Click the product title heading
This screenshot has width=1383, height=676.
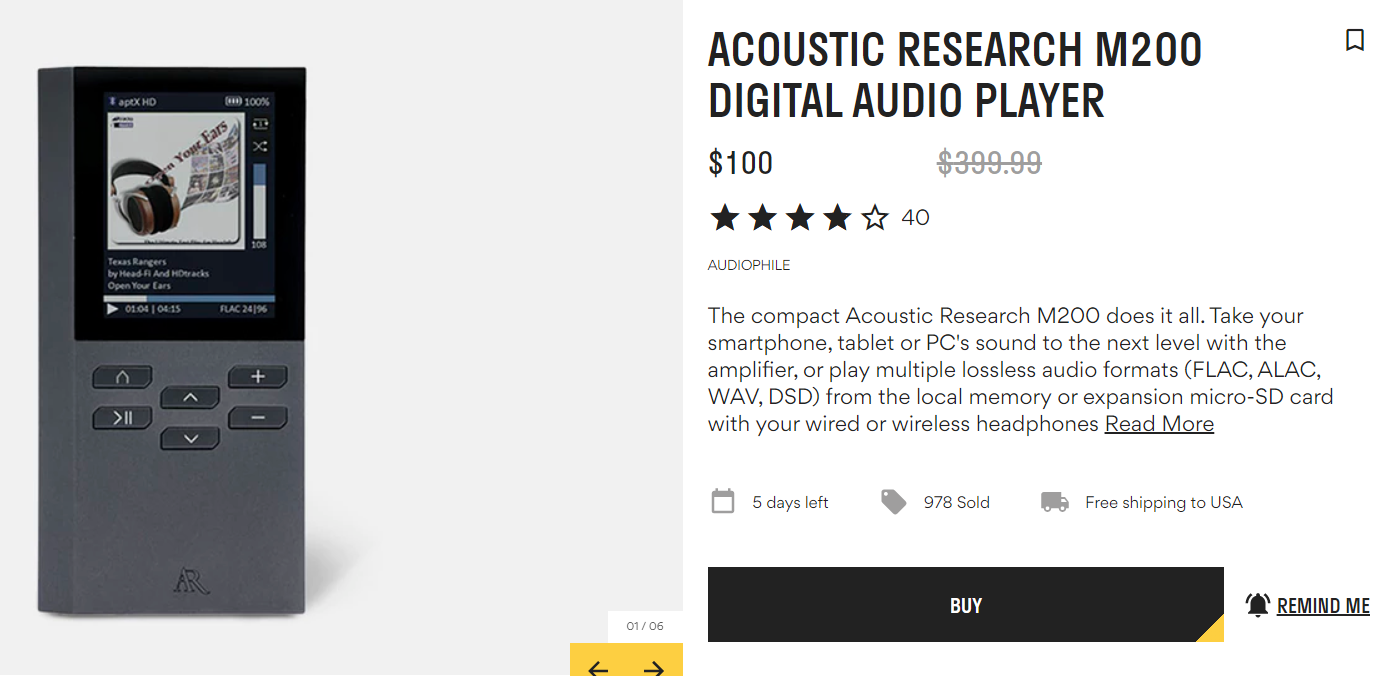tap(954, 75)
